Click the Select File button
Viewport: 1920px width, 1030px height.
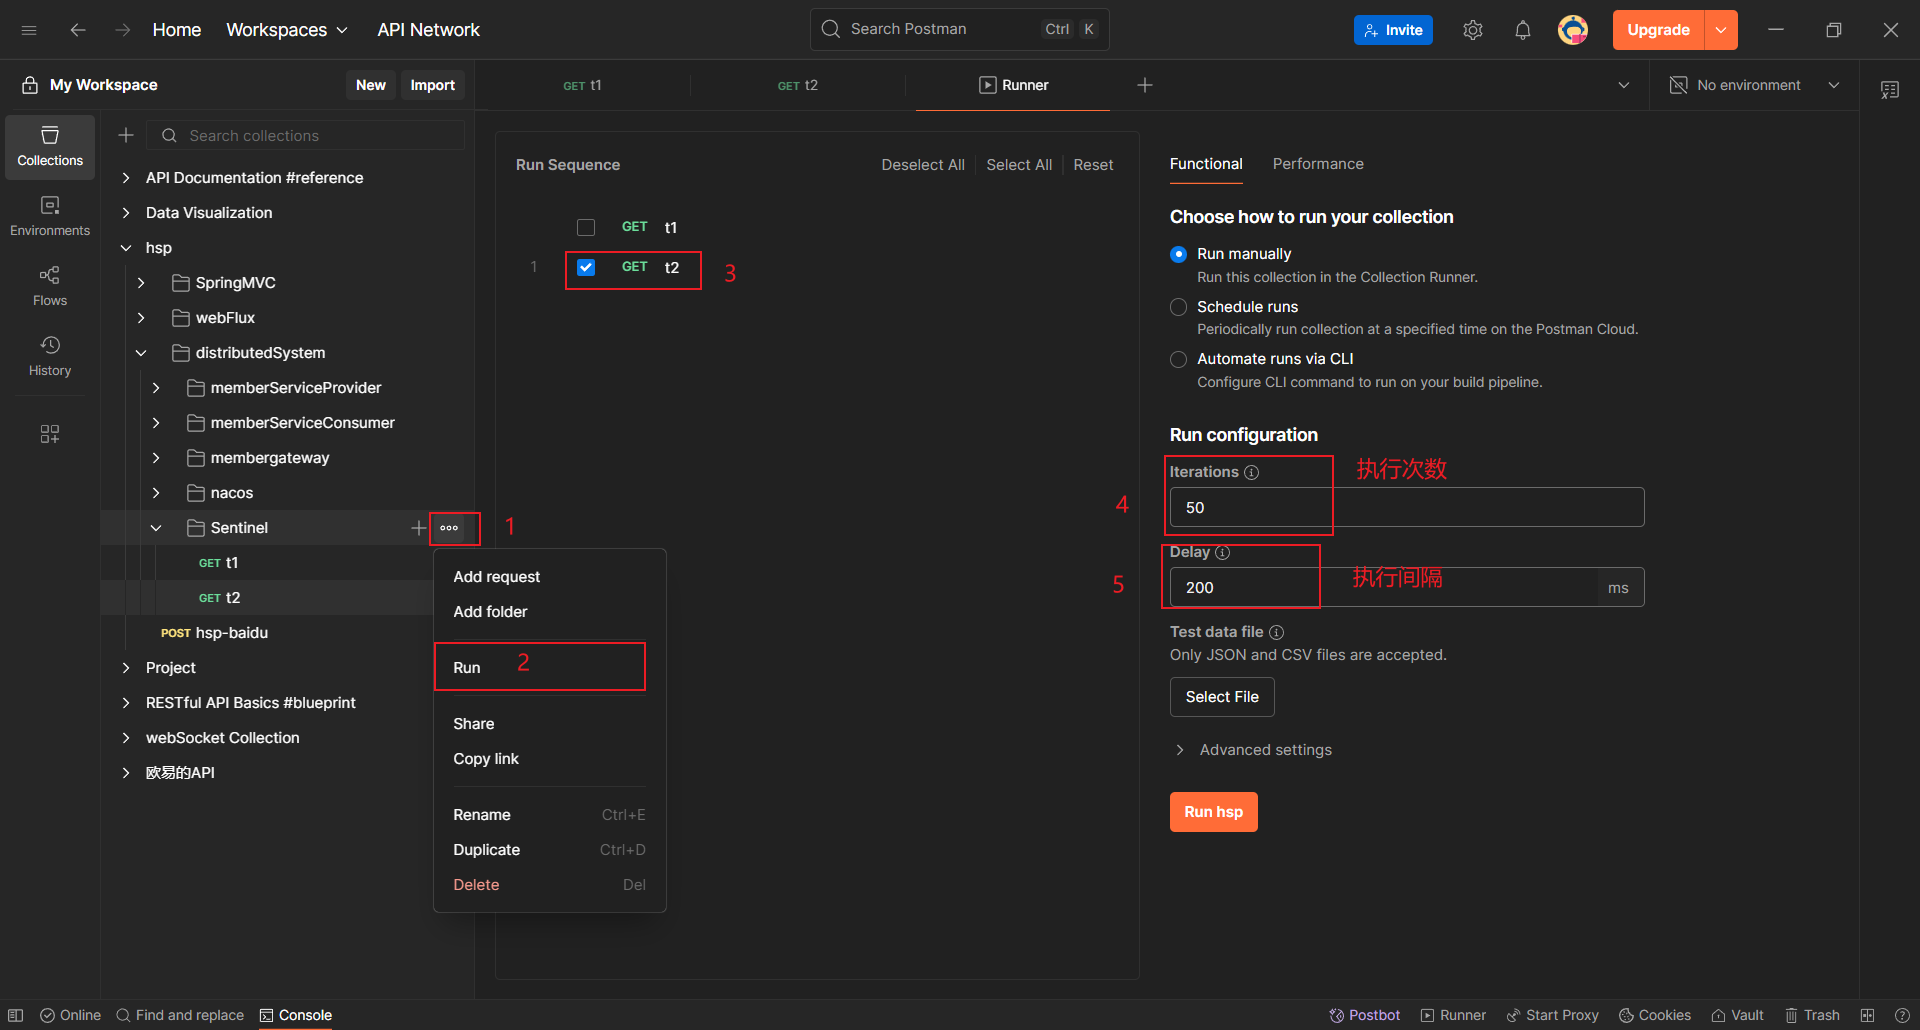click(1221, 697)
